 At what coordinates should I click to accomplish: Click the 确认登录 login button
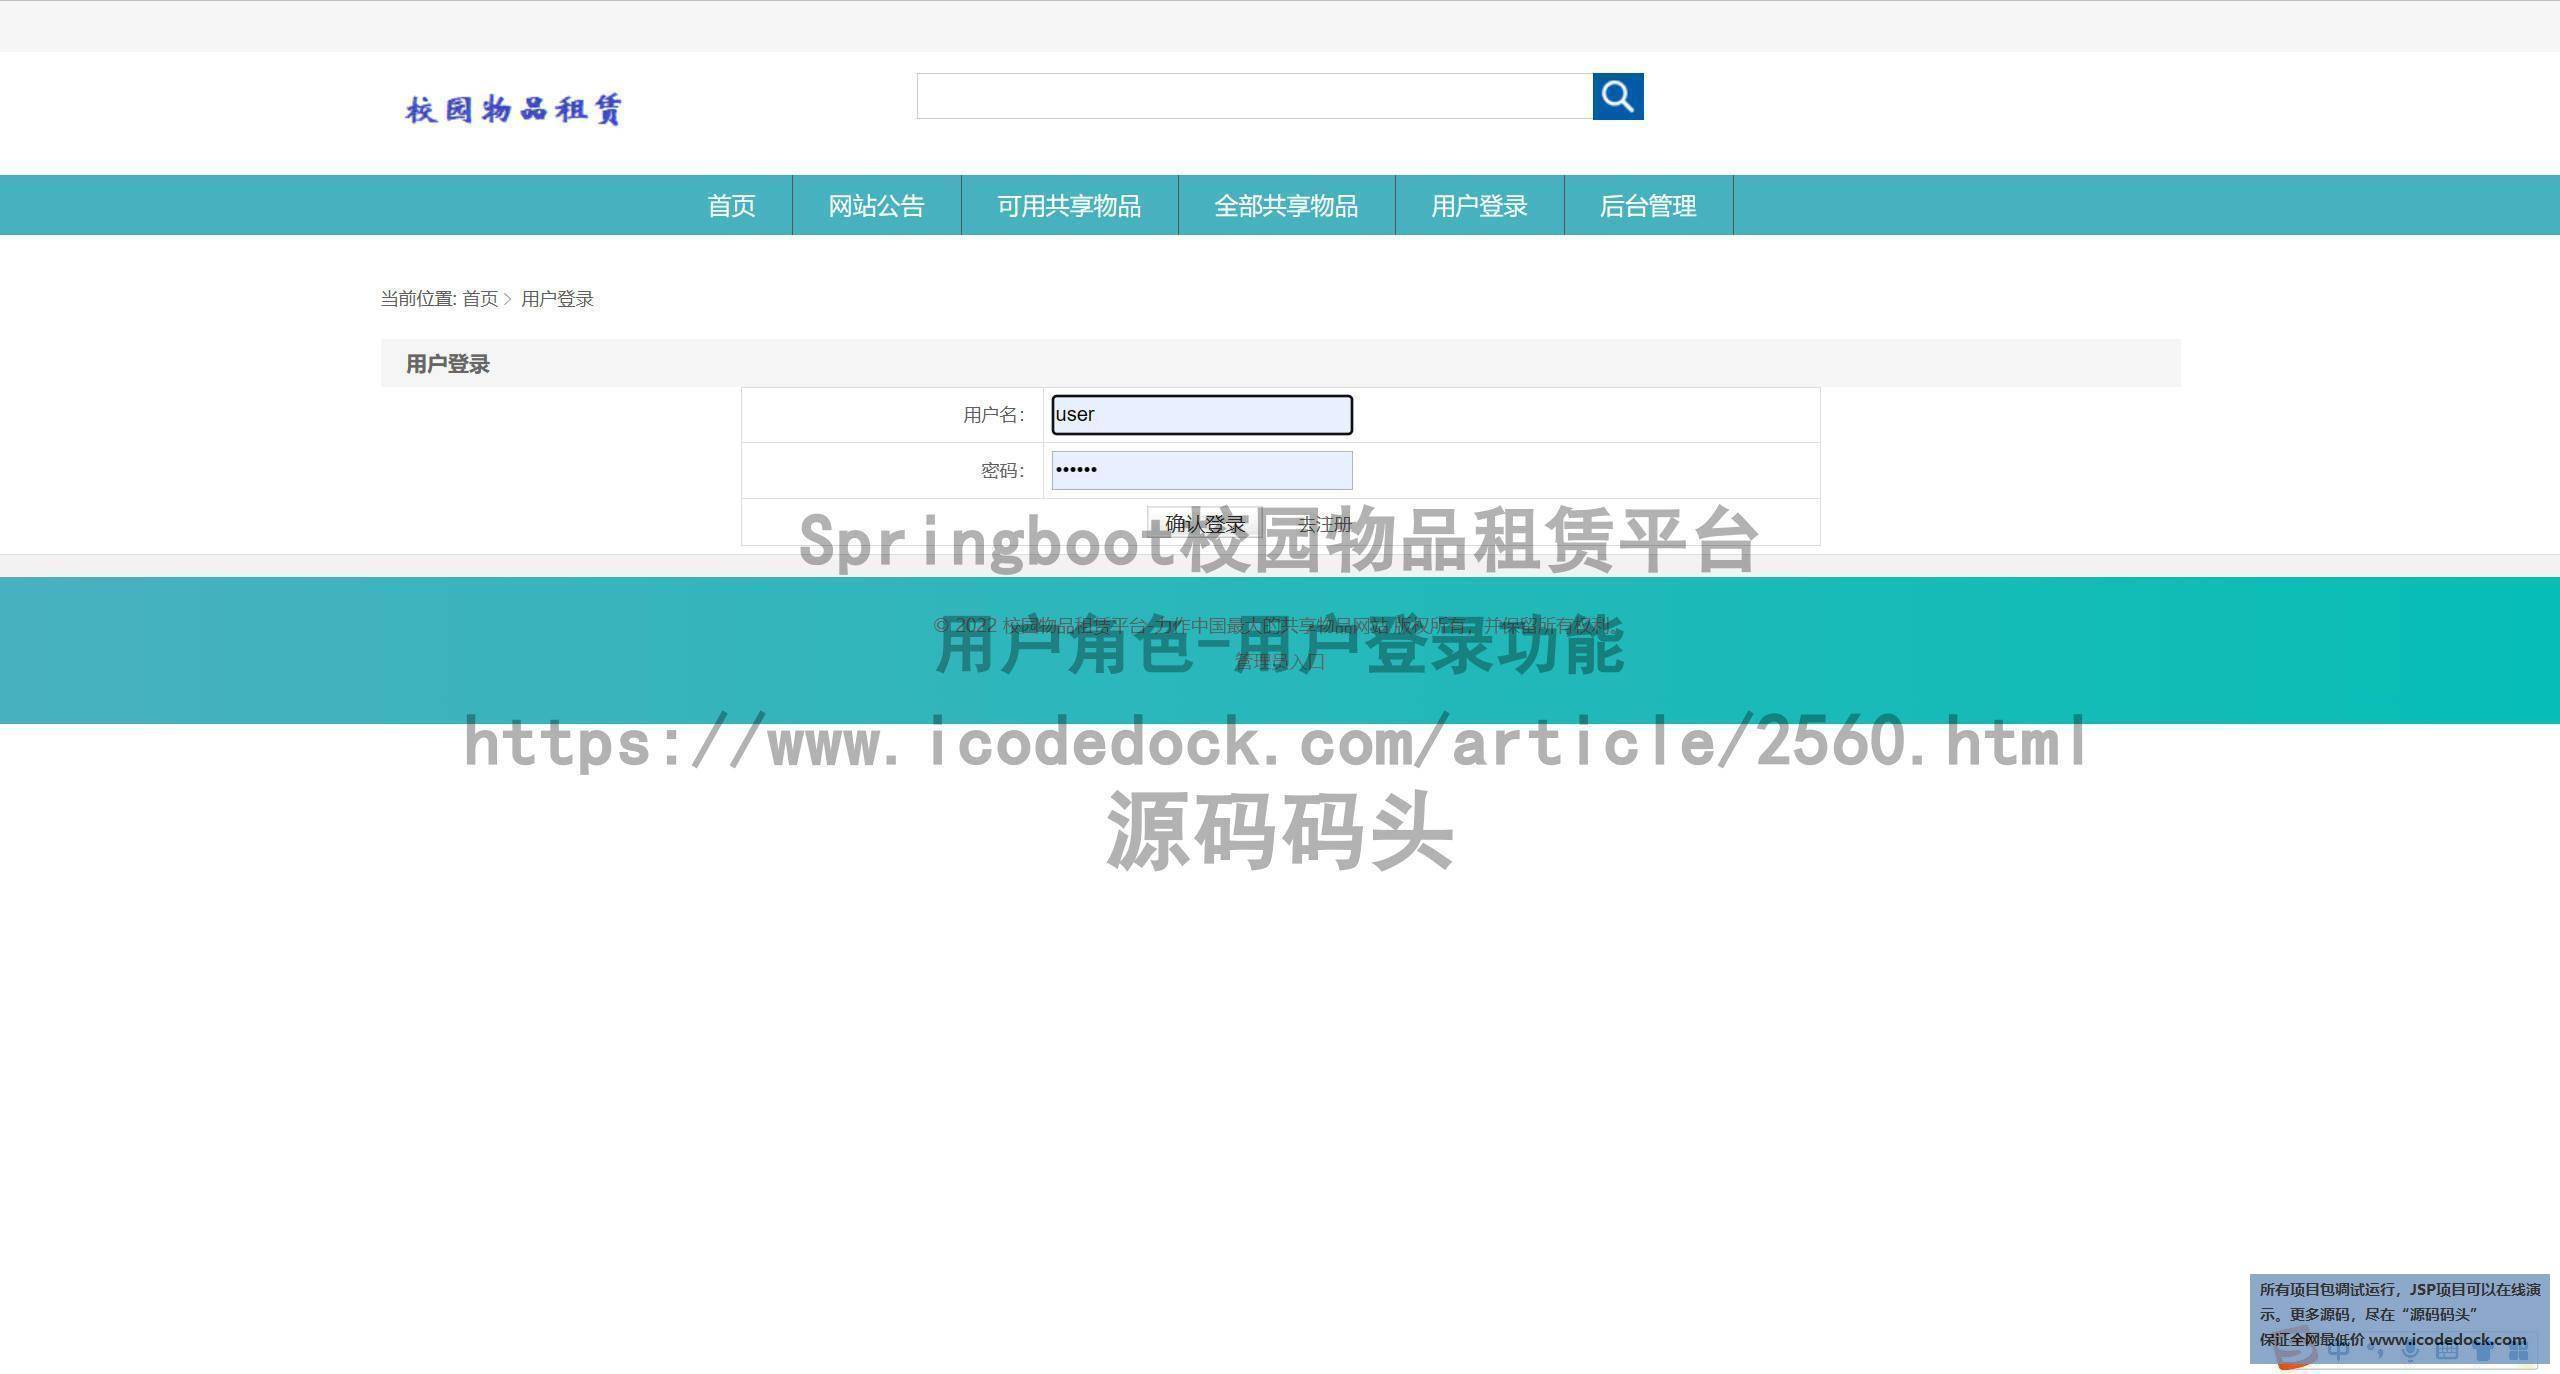click(1205, 523)
